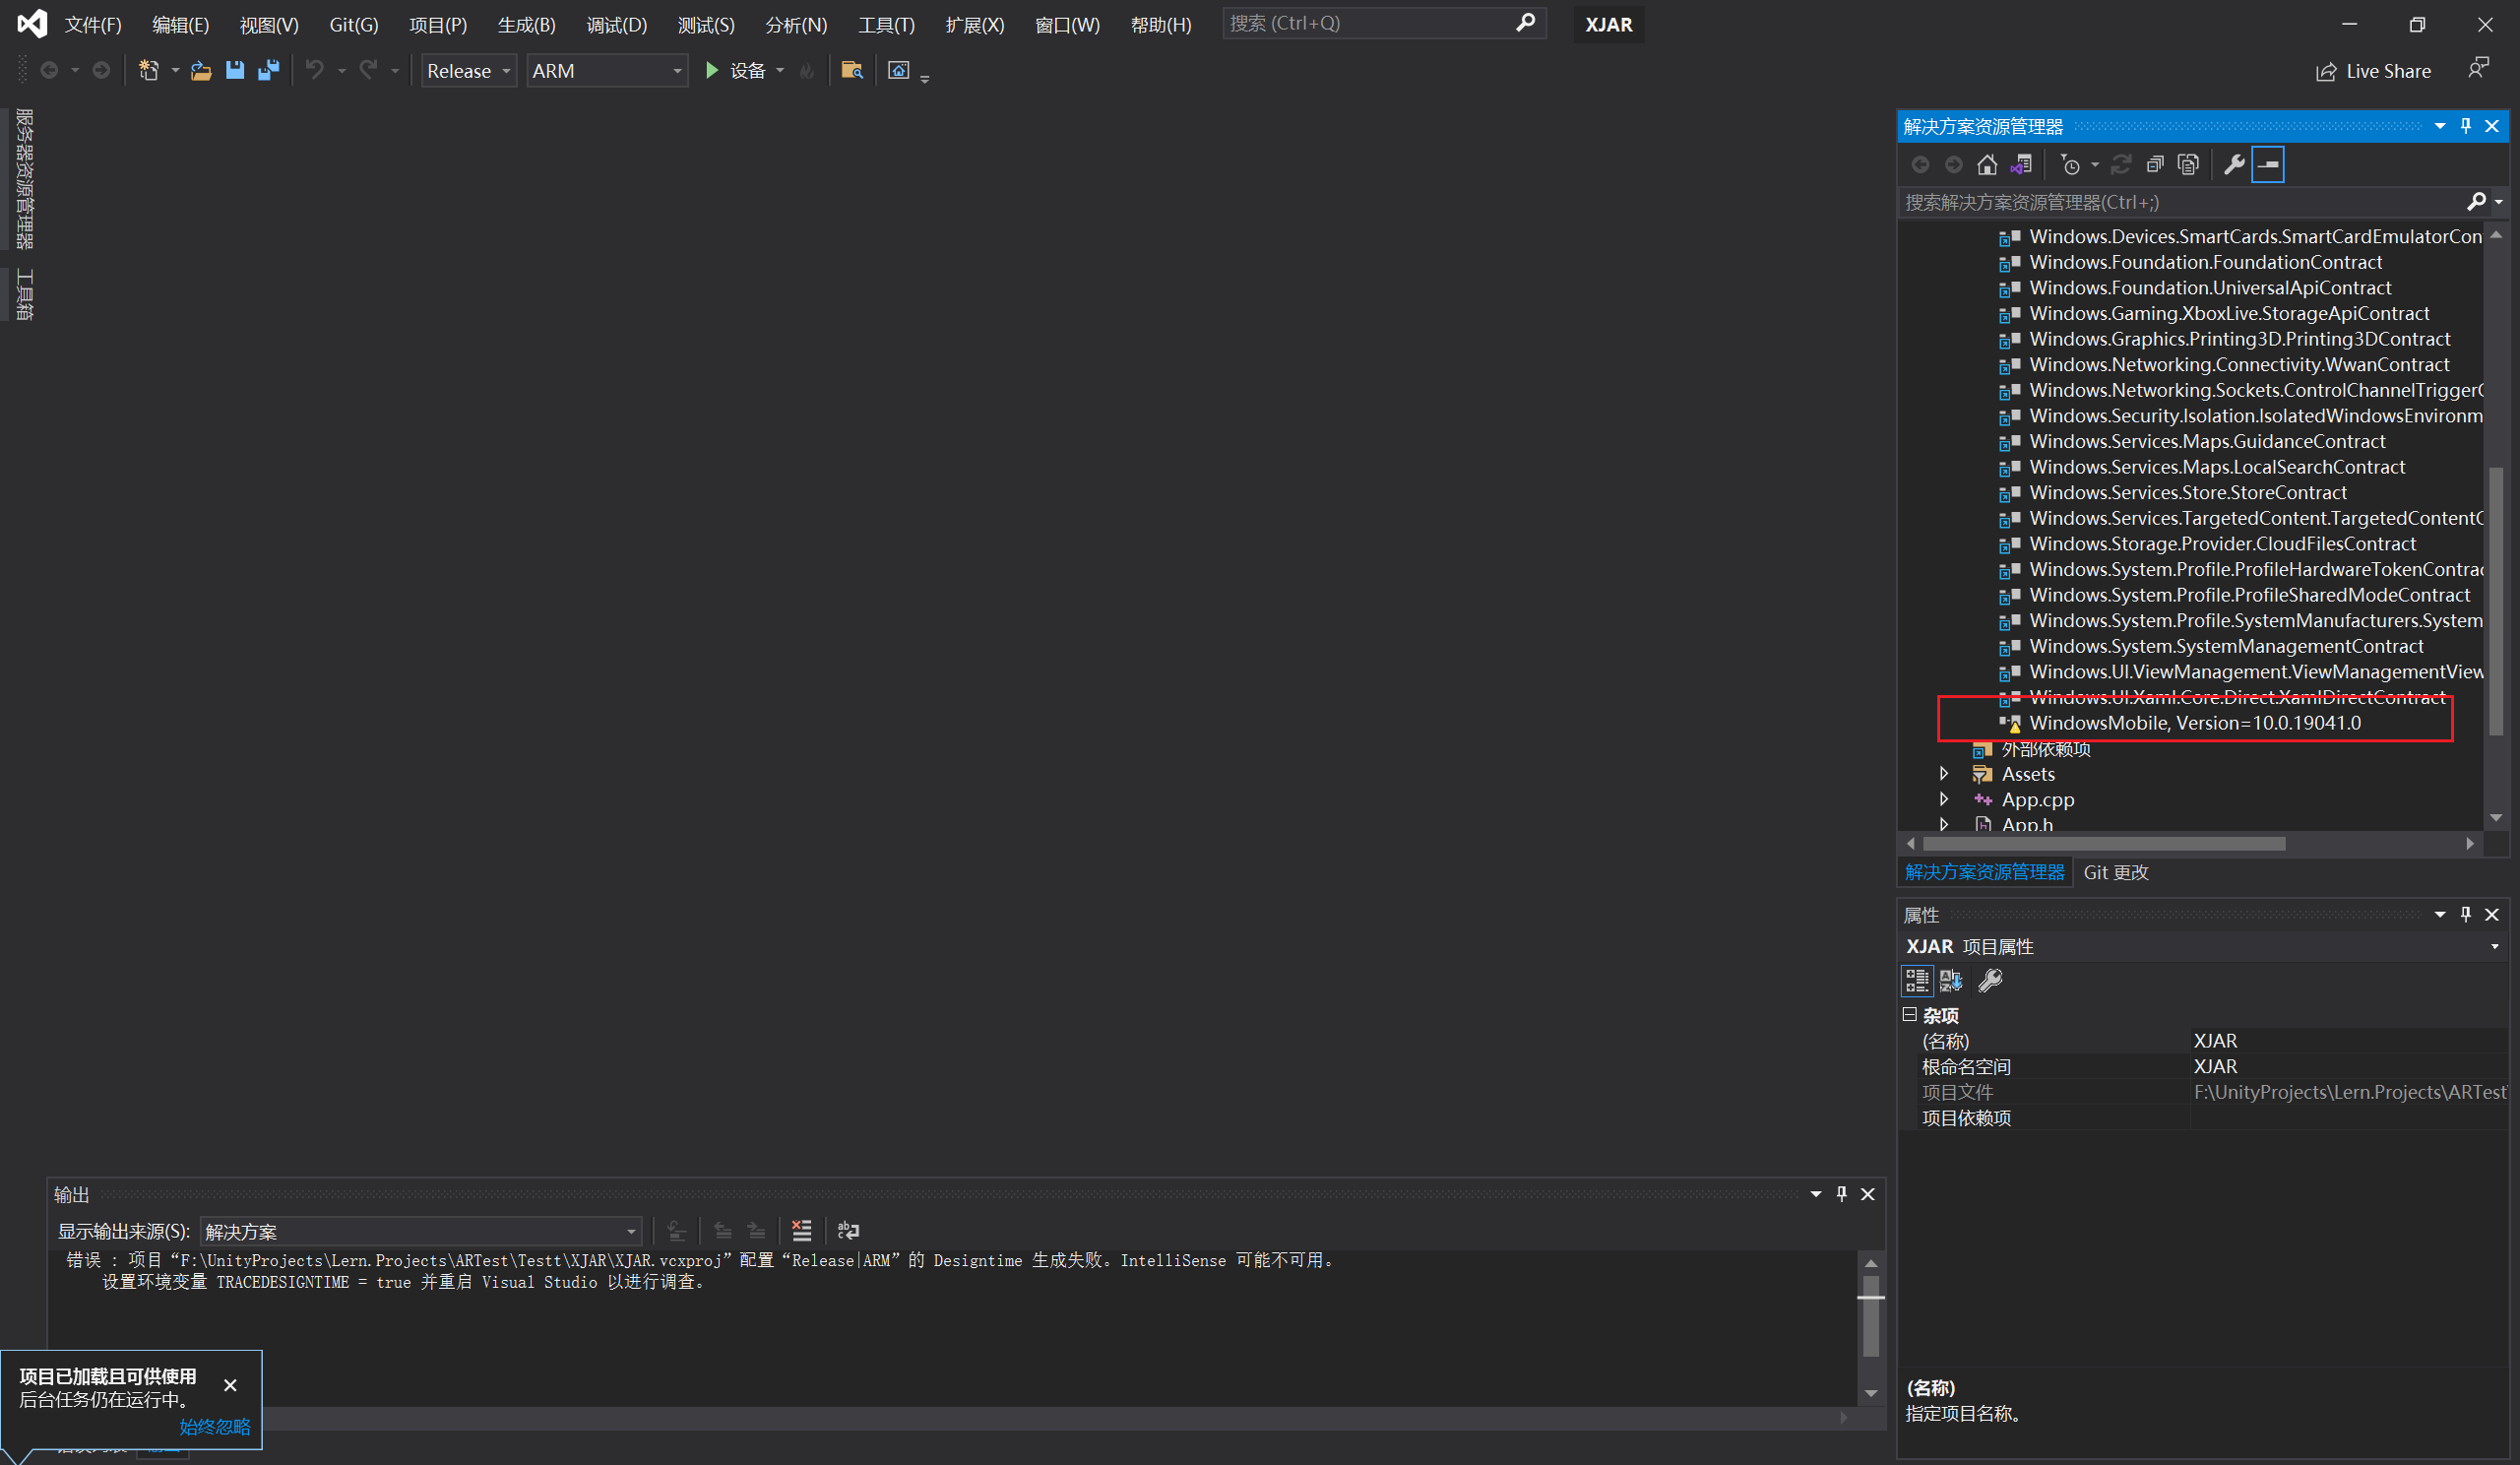Open the New Project icon's dropdown arrow
This screenshot has height=1465, width=2520.
(175, 70)
